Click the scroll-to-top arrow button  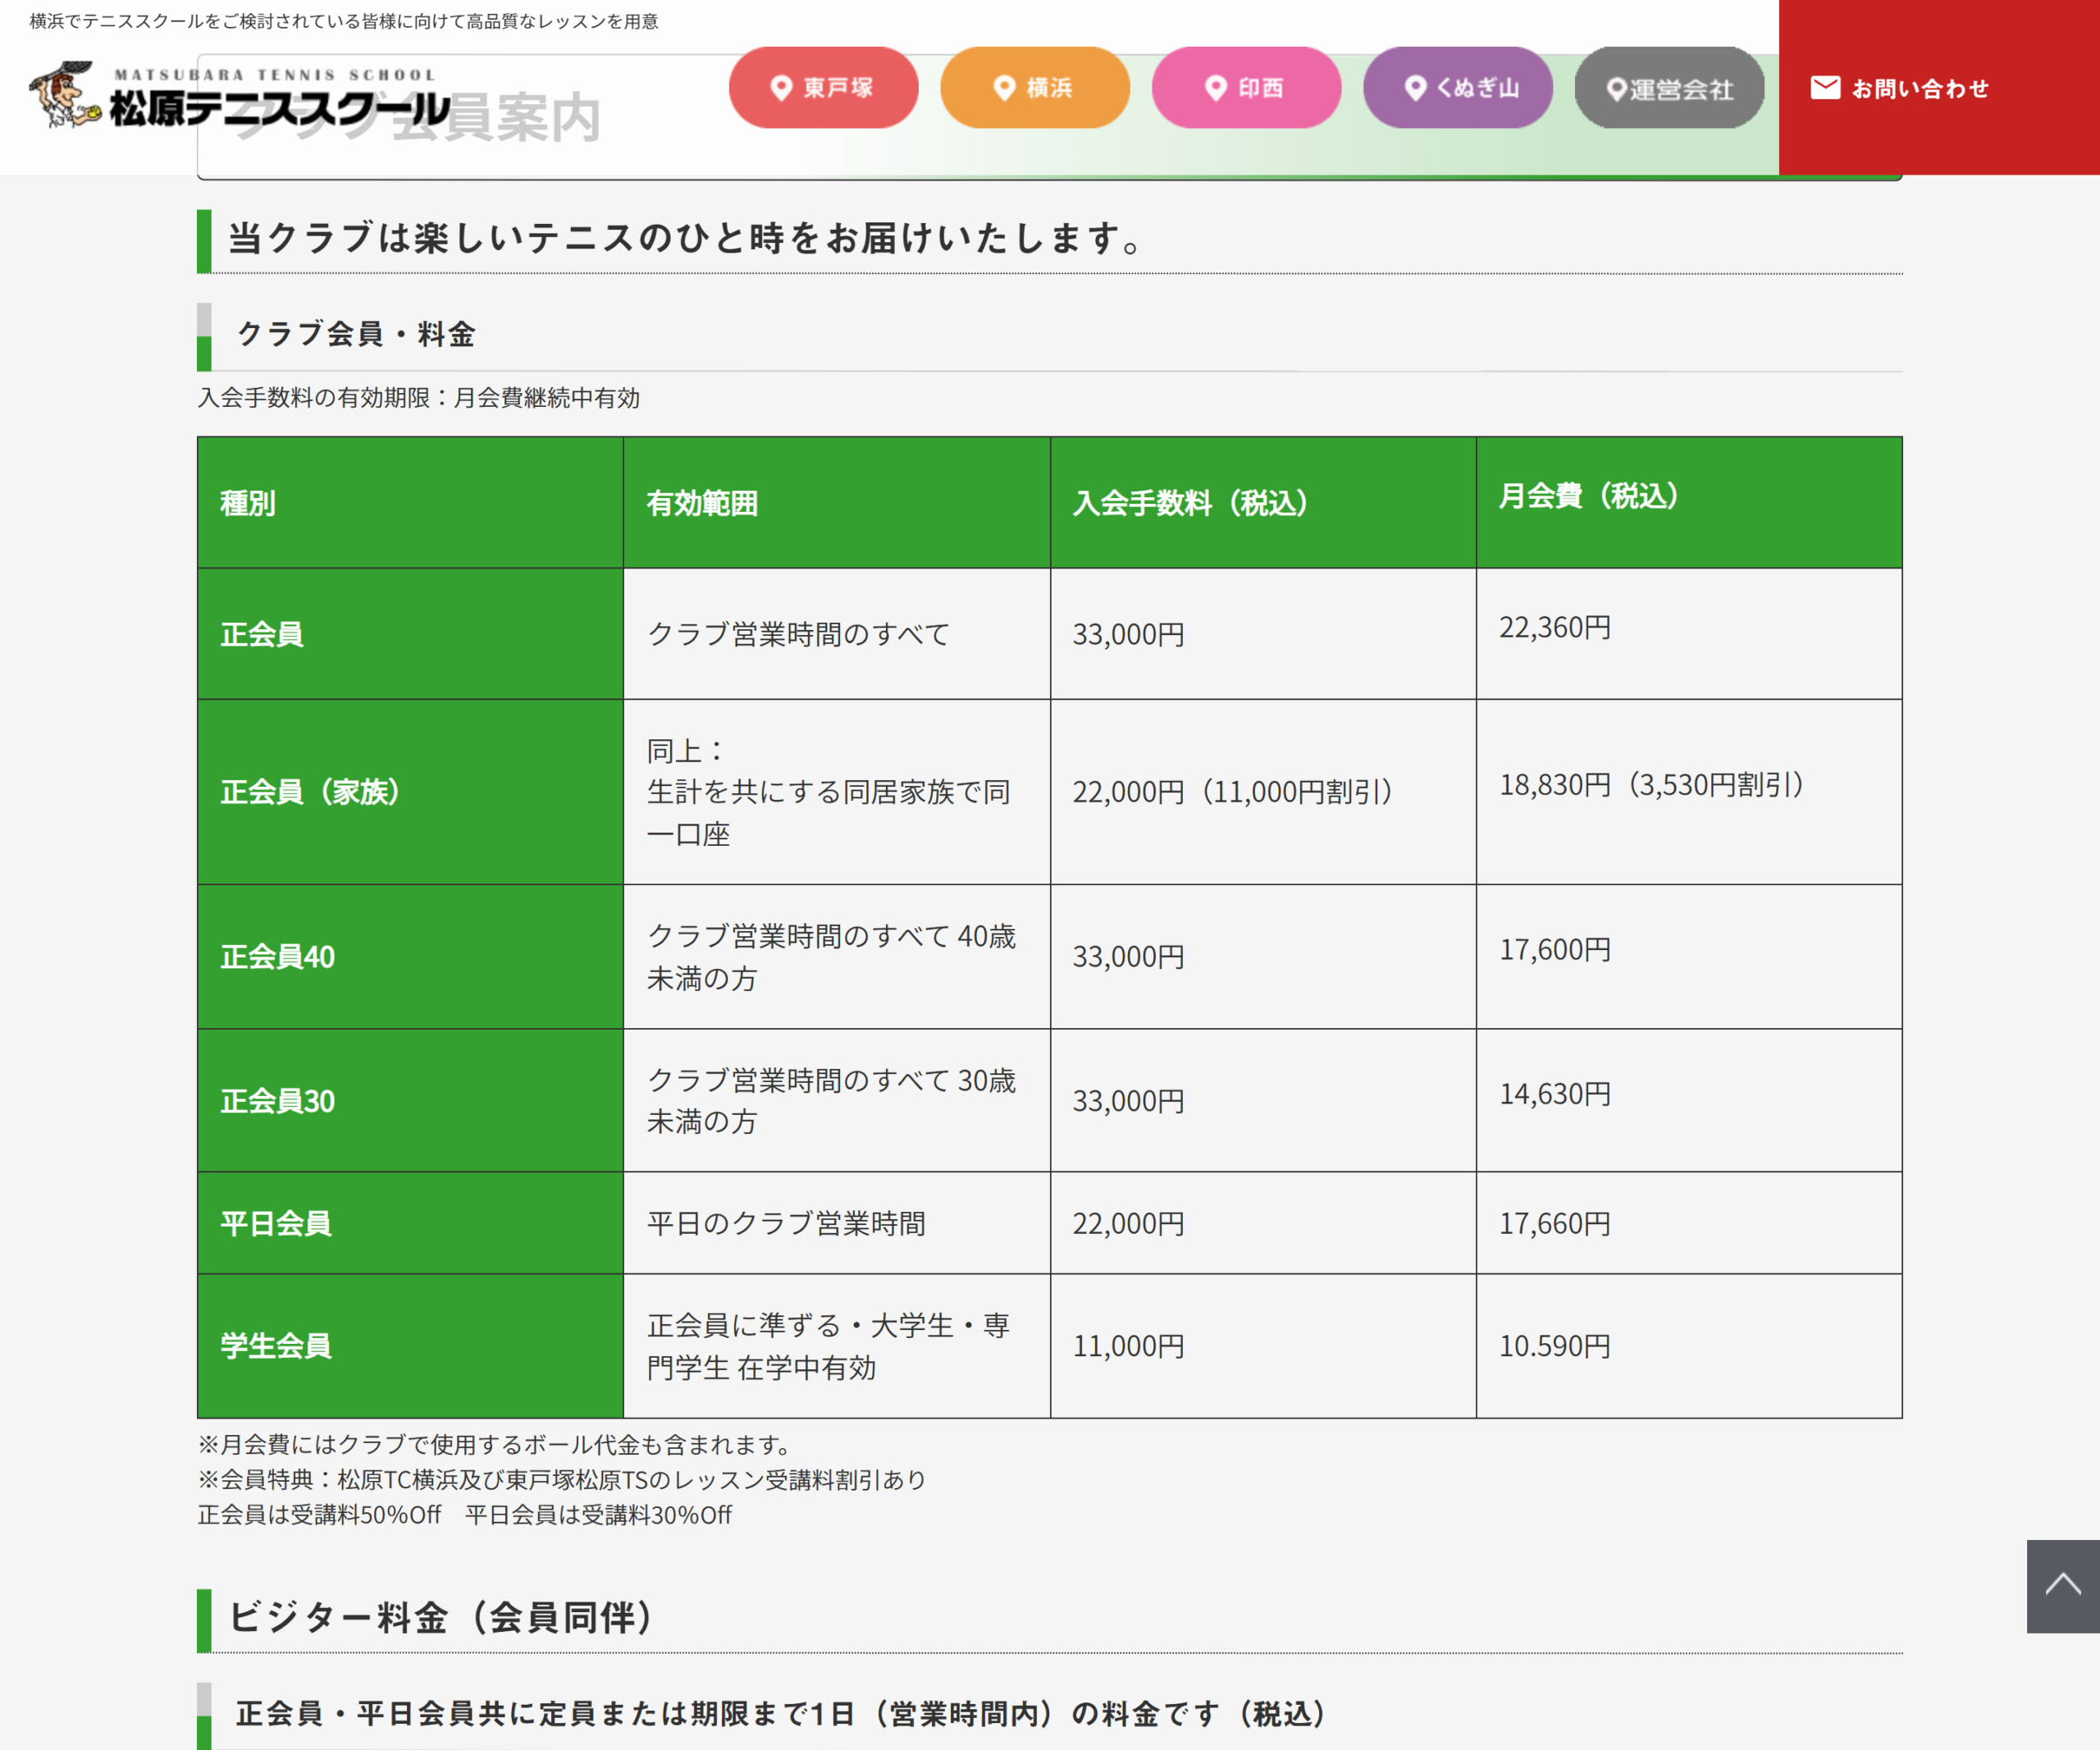[x=2063, y=1586]
